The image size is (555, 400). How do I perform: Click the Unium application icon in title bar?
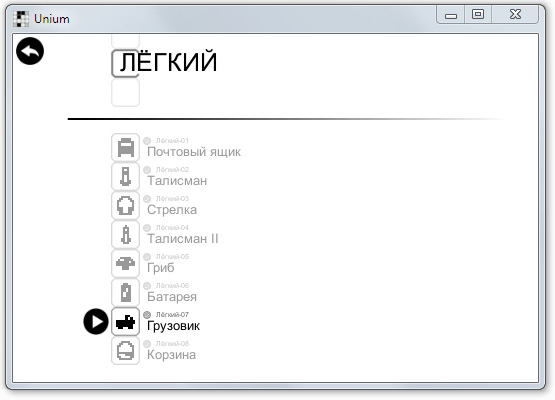[x=21, y=19]
